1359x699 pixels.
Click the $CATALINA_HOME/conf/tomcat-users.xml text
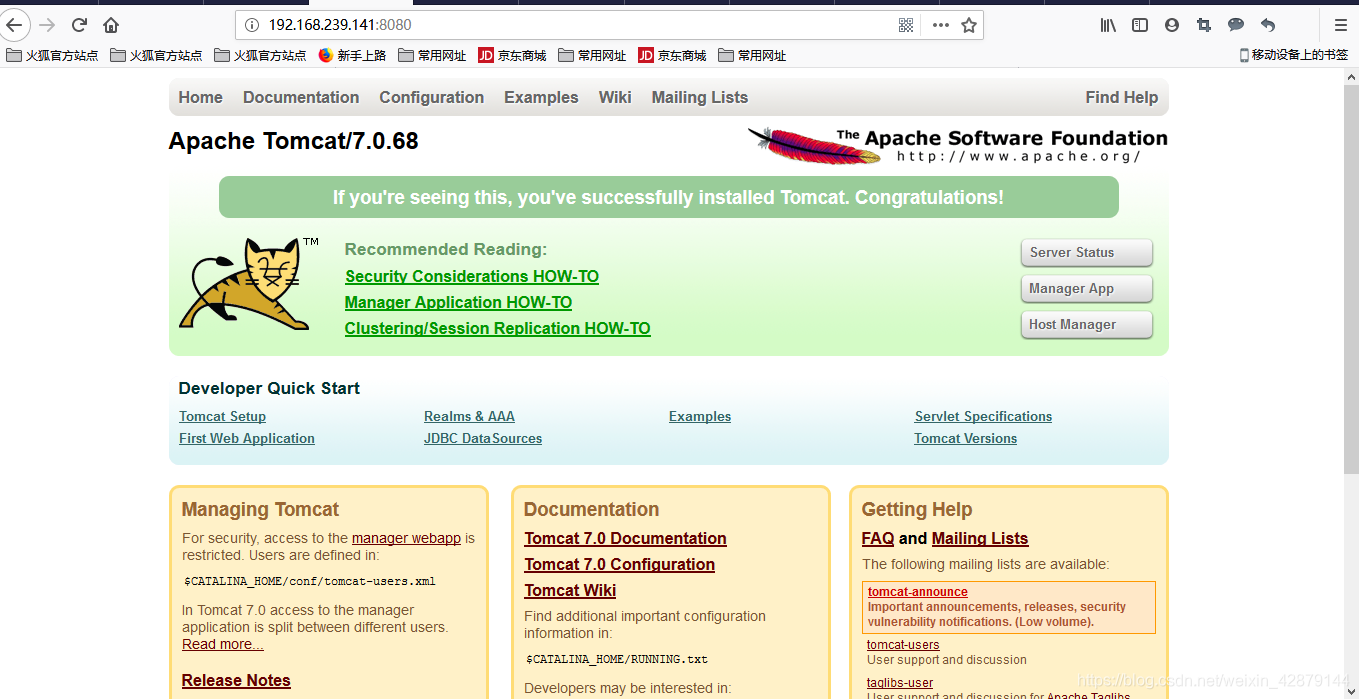tap(310, 581)
